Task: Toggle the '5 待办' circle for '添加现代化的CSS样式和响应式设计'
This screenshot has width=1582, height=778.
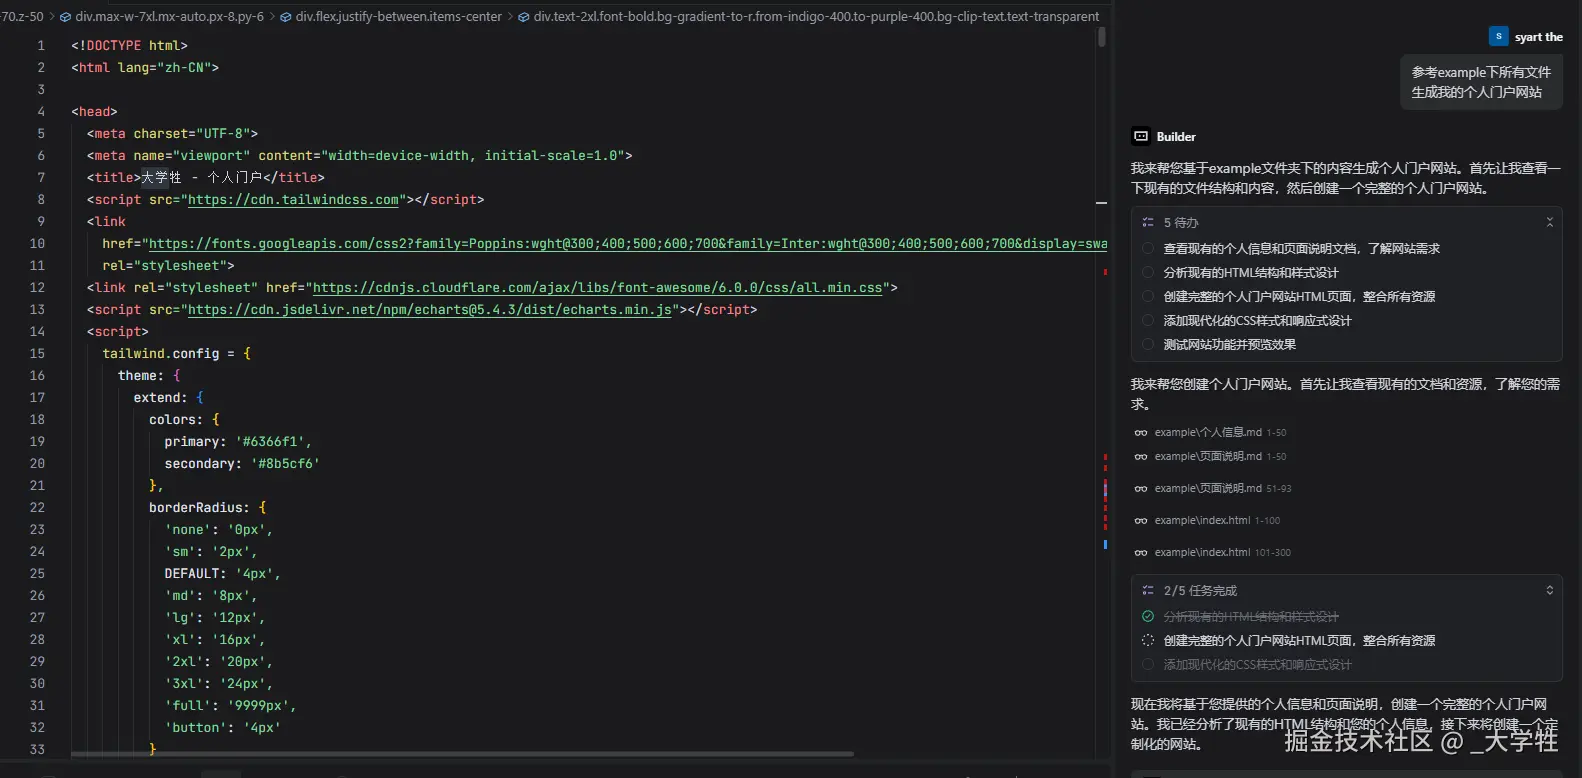Action: pyautogui.click(x=1148, y=320)
